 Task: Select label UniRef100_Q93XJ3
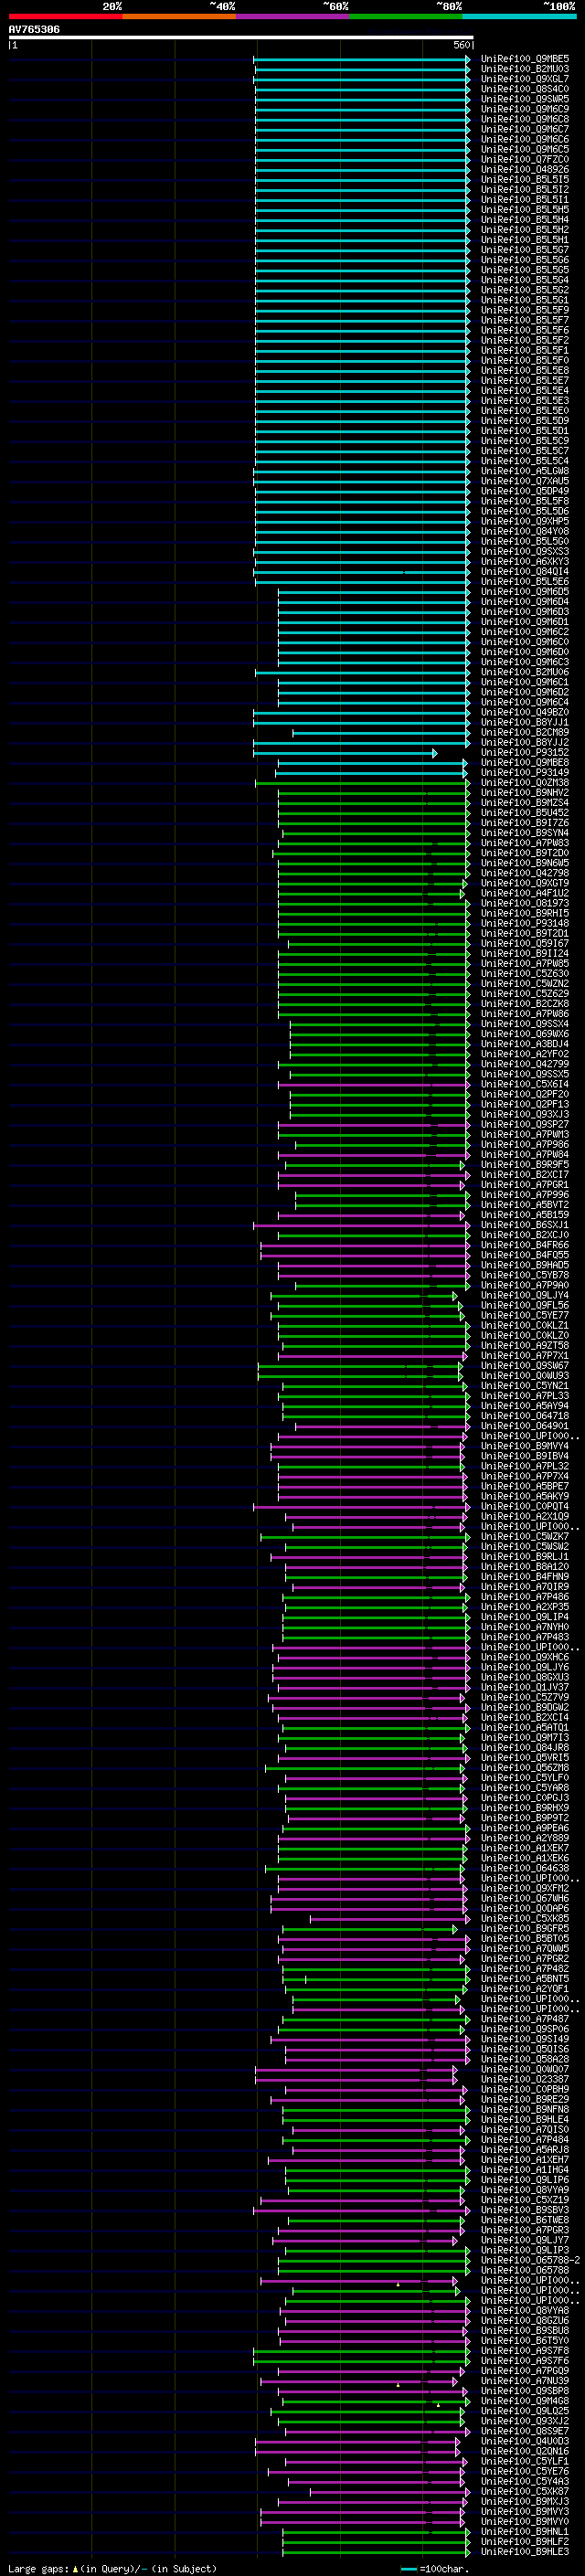pyautogui.click(x=524, y=1114)
